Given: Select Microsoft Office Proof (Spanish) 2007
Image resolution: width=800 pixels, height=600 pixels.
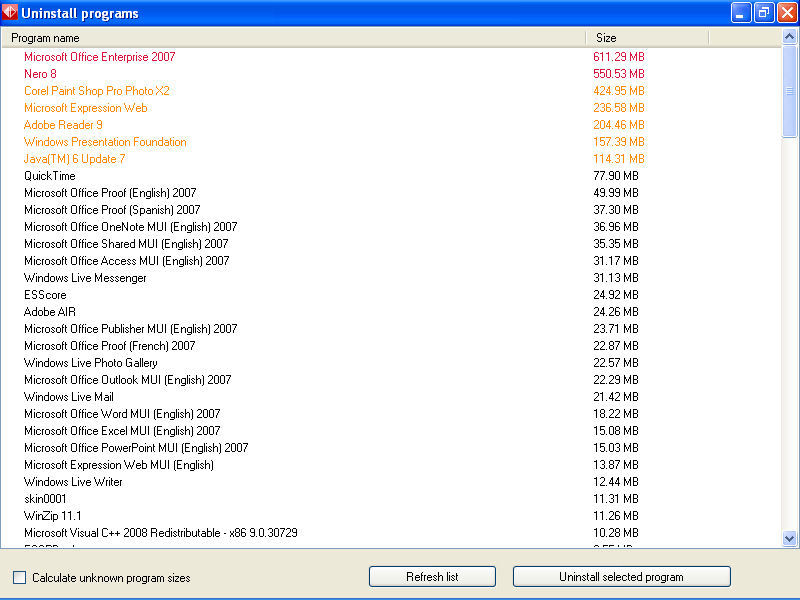Looking at the screenshot, I should point(112,210).
